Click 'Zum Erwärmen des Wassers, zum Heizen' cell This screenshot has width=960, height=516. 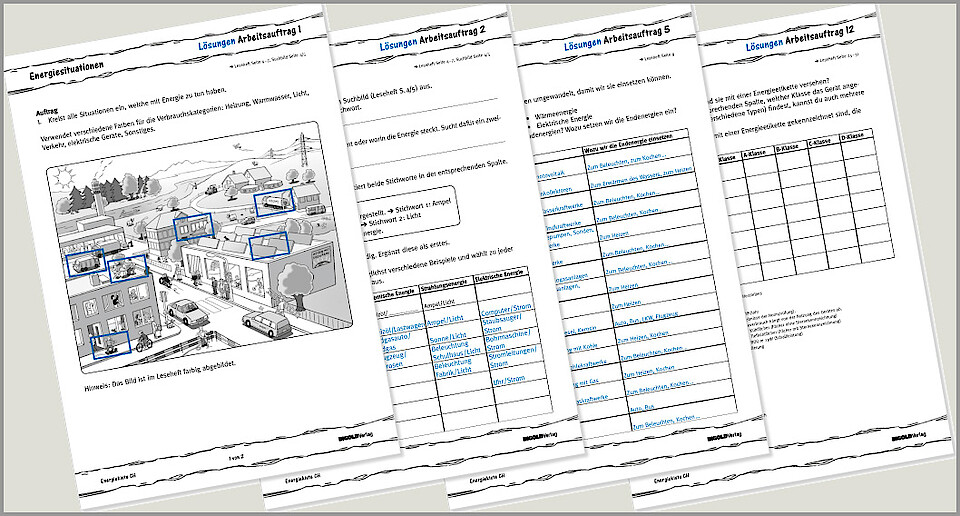(x=640, y=177)
